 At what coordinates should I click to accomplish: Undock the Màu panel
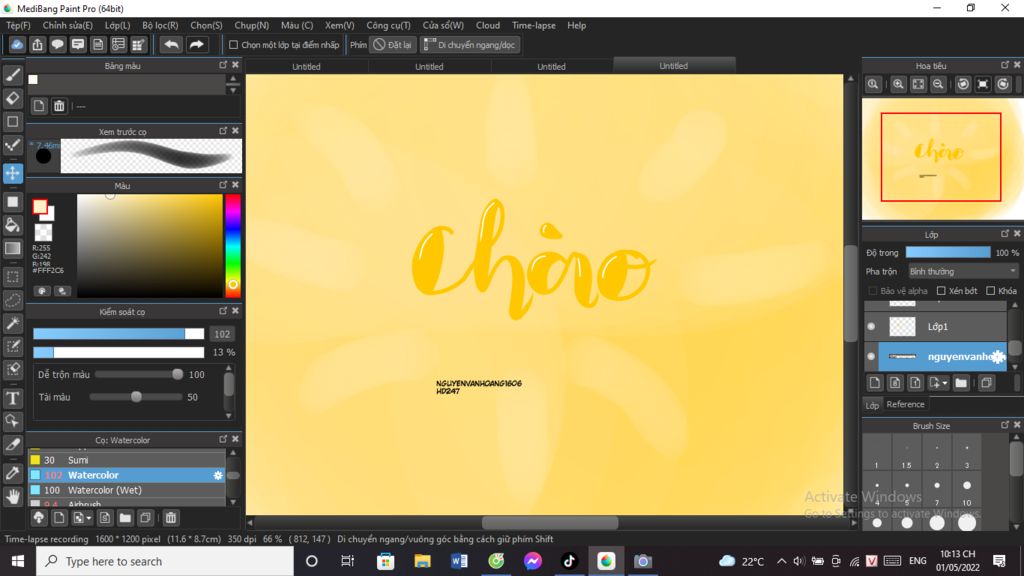tap(223, 185)
